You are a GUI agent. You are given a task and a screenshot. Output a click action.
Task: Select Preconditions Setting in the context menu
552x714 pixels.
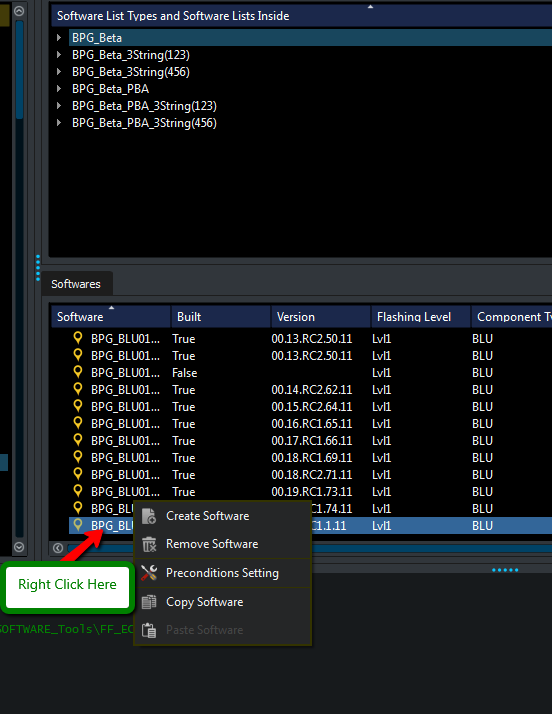pyautogui.click(x=222, y=573)
